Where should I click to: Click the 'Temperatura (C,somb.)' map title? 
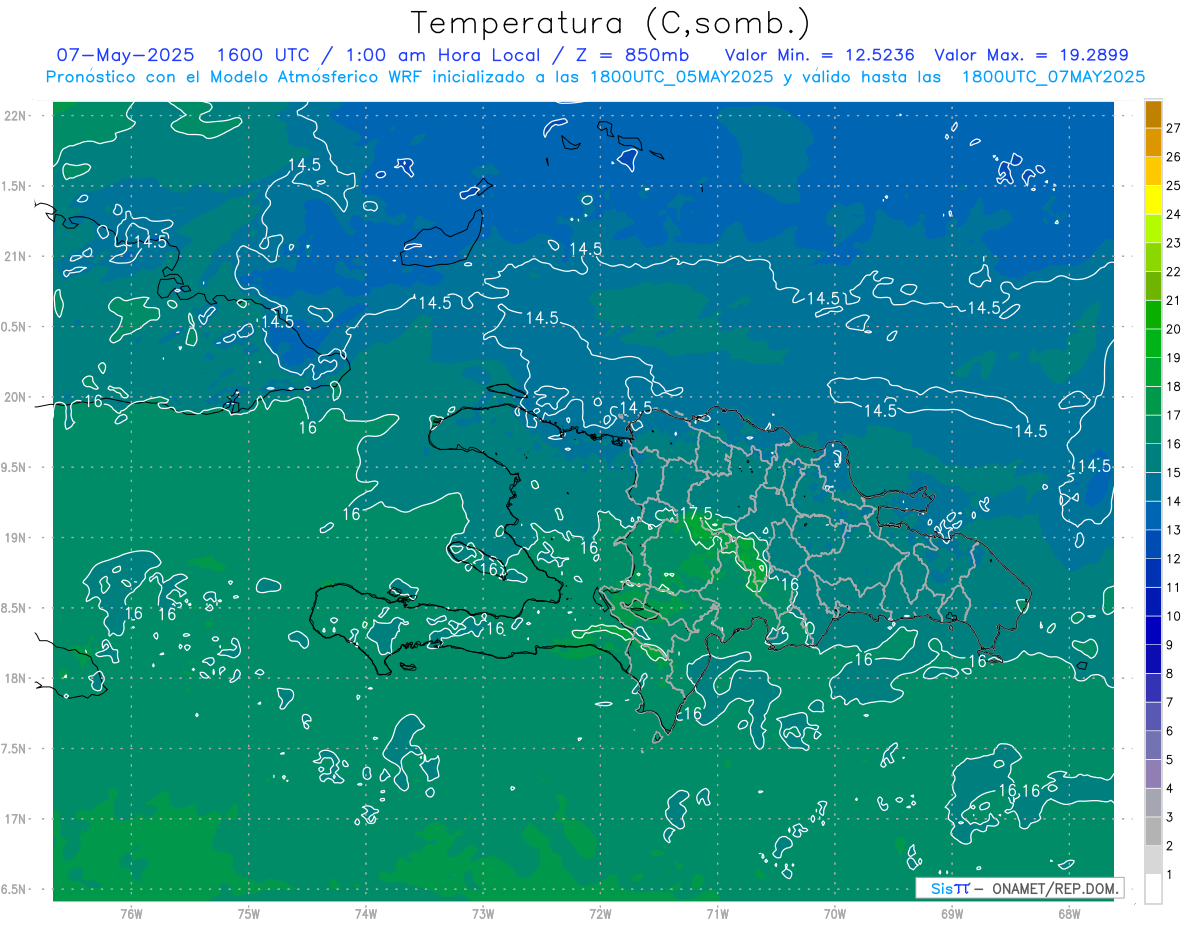pyautogui.click(x=611, y=23)
